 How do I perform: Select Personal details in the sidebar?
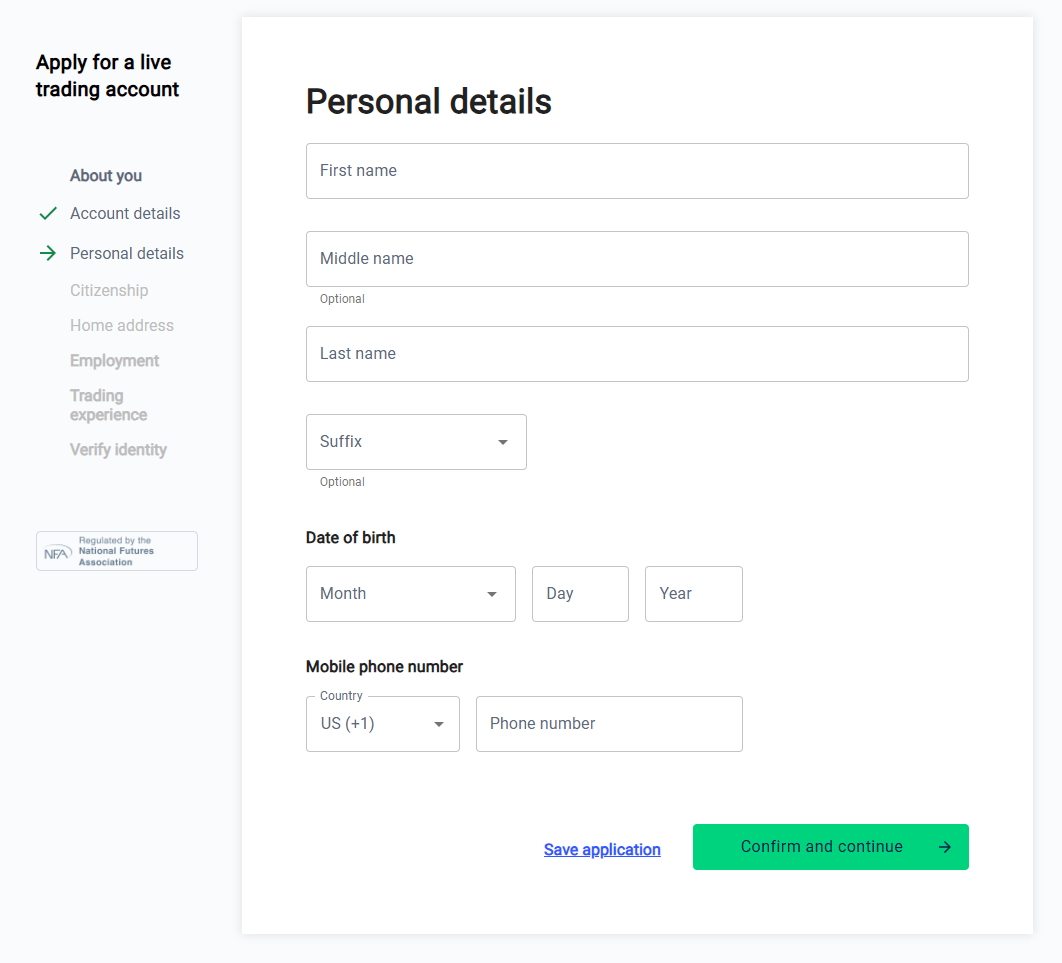tap(127, 253)
